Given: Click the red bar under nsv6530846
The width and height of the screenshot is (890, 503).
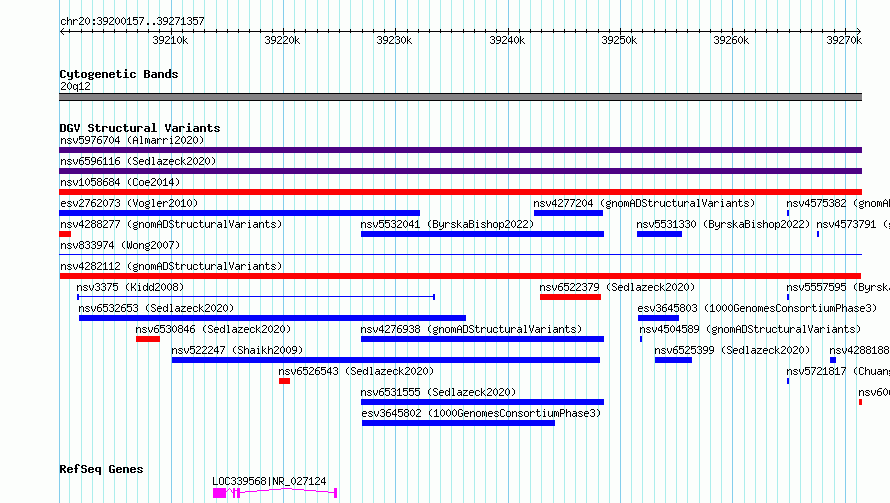Looking at the screenshot, I should pos(148,339).
